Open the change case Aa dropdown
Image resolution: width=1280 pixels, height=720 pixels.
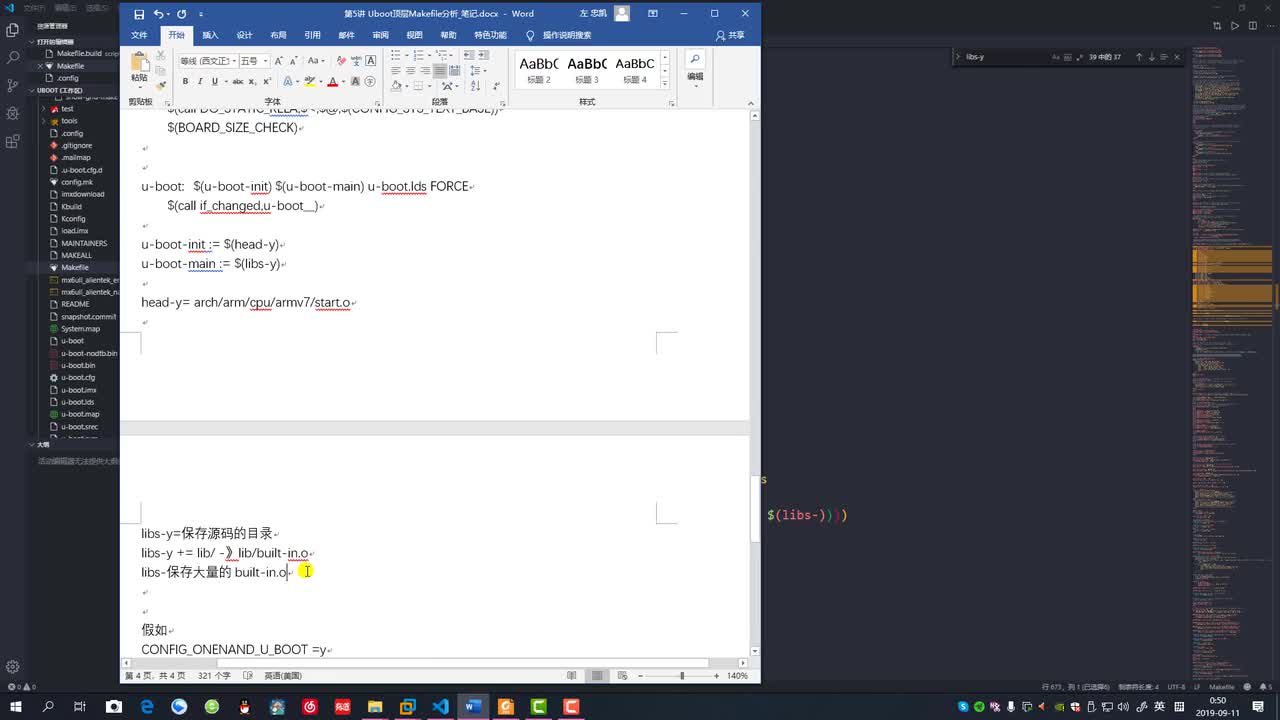[314, 61]
